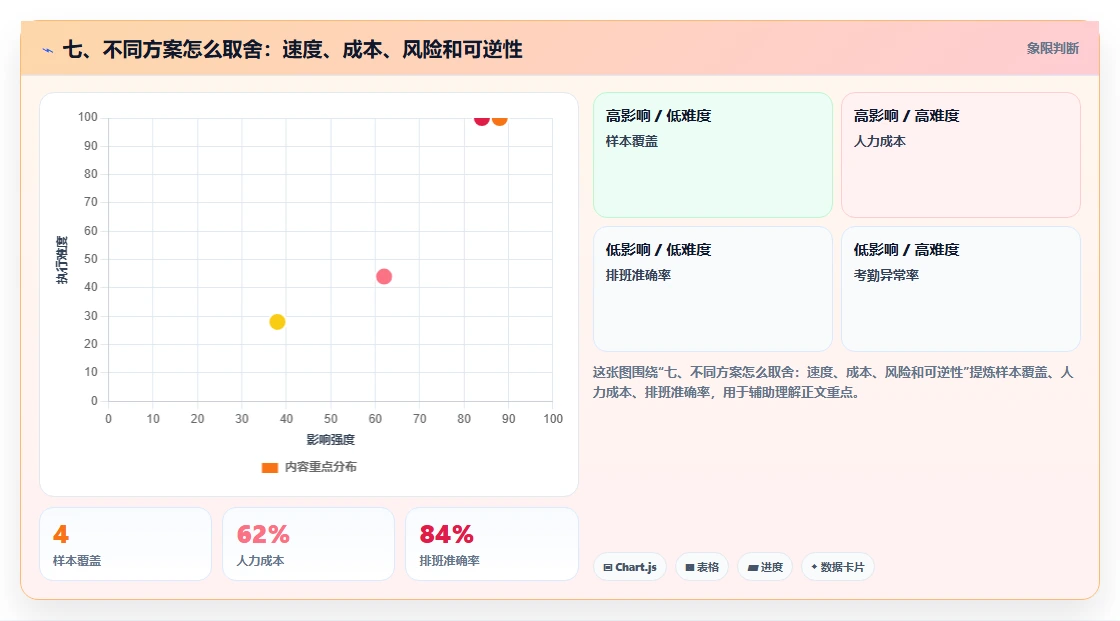Viewport: 1120px width, 621px height.
Task: Click the section title 七、不同方案怎么取舍
Action: click(293, 49)
